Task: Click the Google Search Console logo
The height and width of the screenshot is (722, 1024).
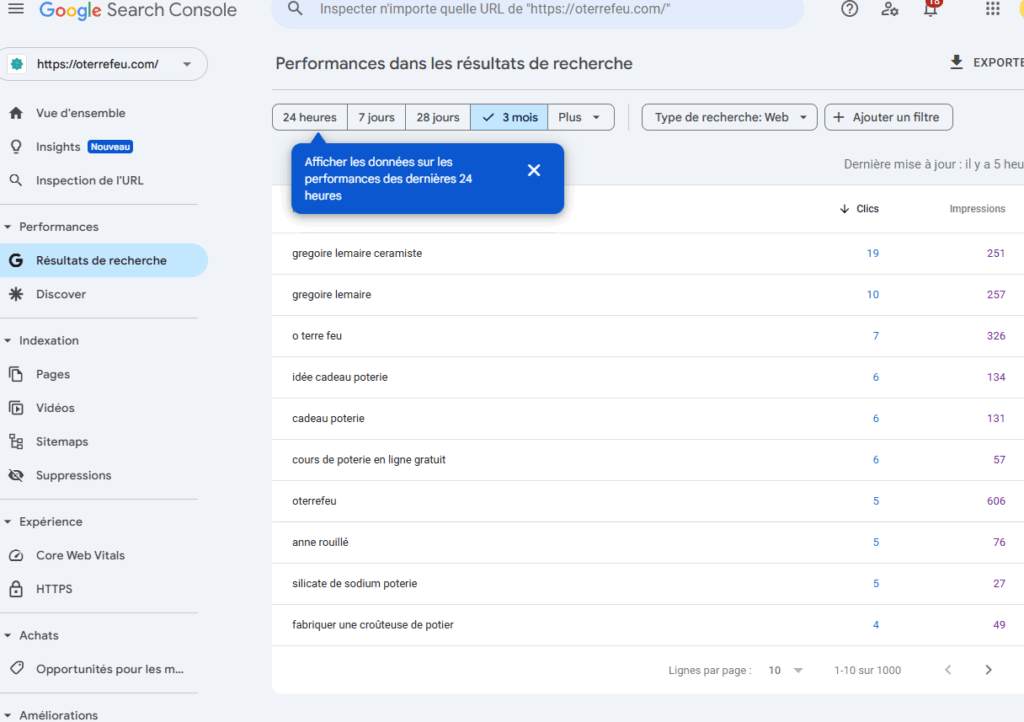Action: (x=138, y=10)
